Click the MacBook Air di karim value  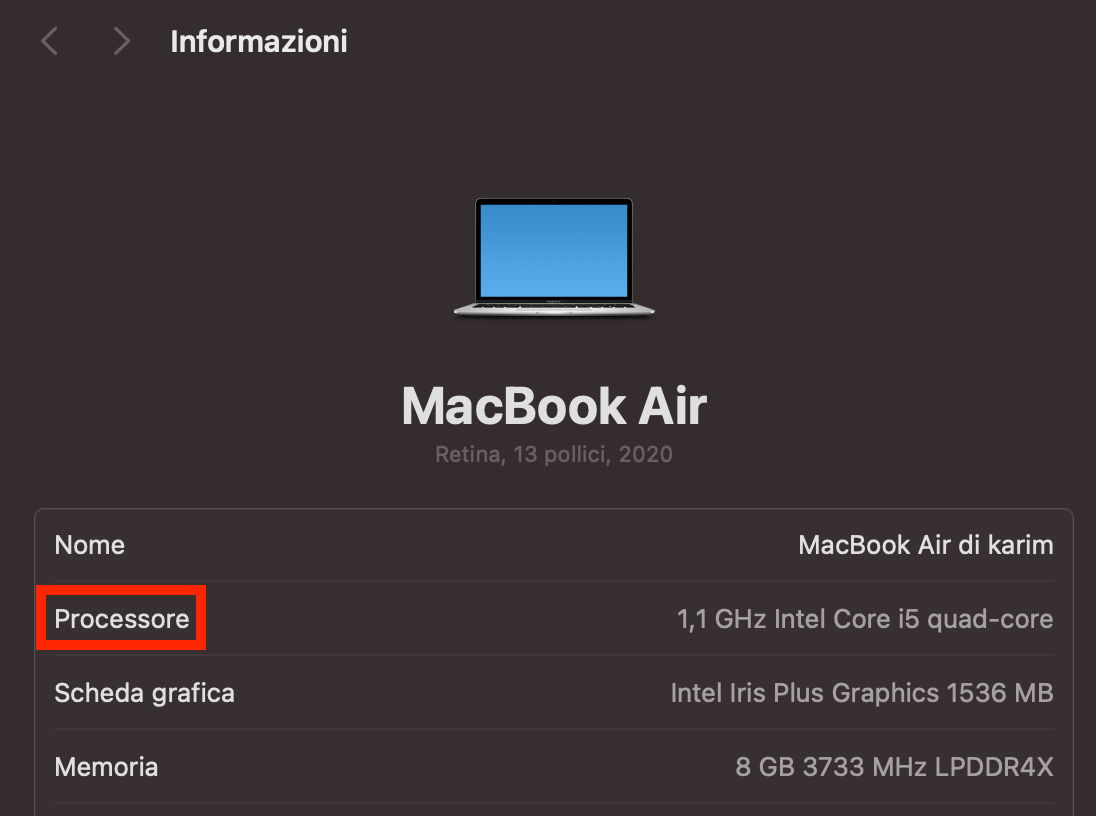coord(925,544)
